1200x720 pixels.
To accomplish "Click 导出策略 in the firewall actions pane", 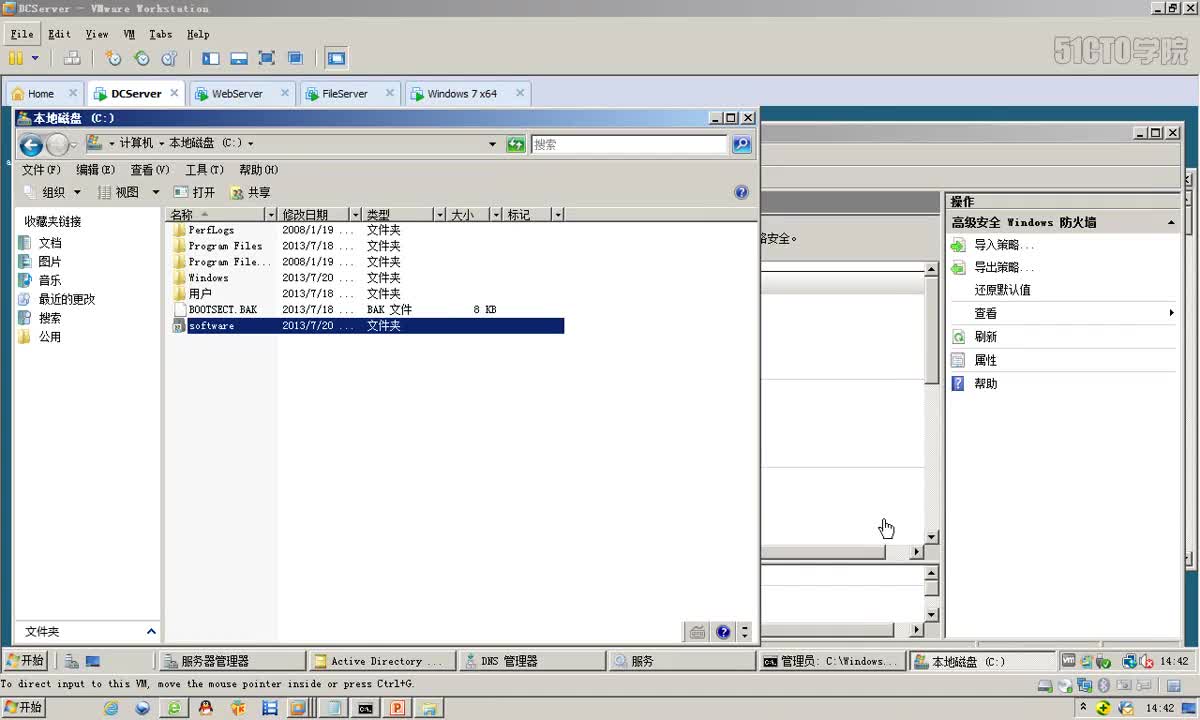I will click(x=1004, y=268).
